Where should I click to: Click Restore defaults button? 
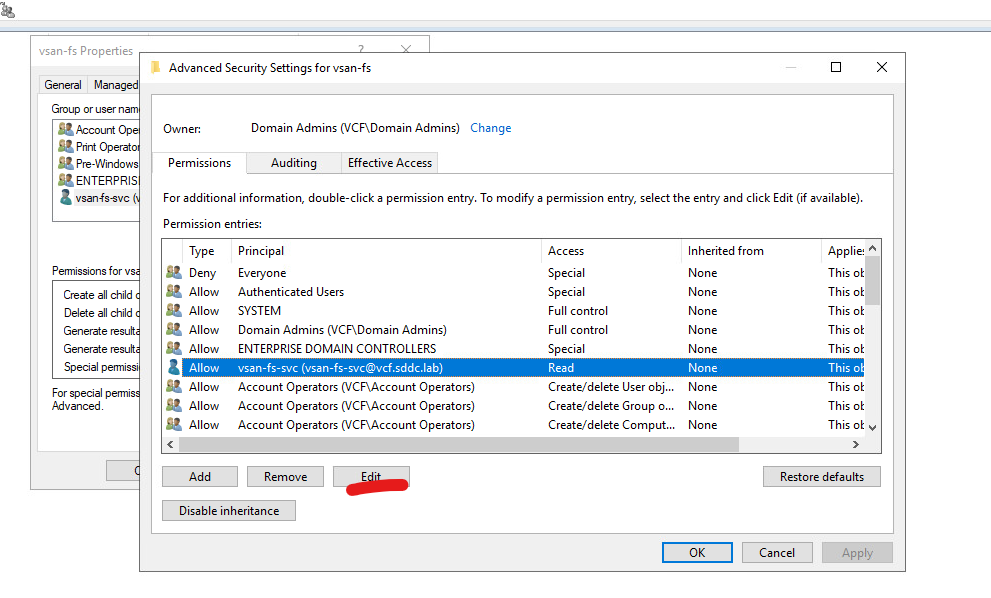click(x=821, y=477)
